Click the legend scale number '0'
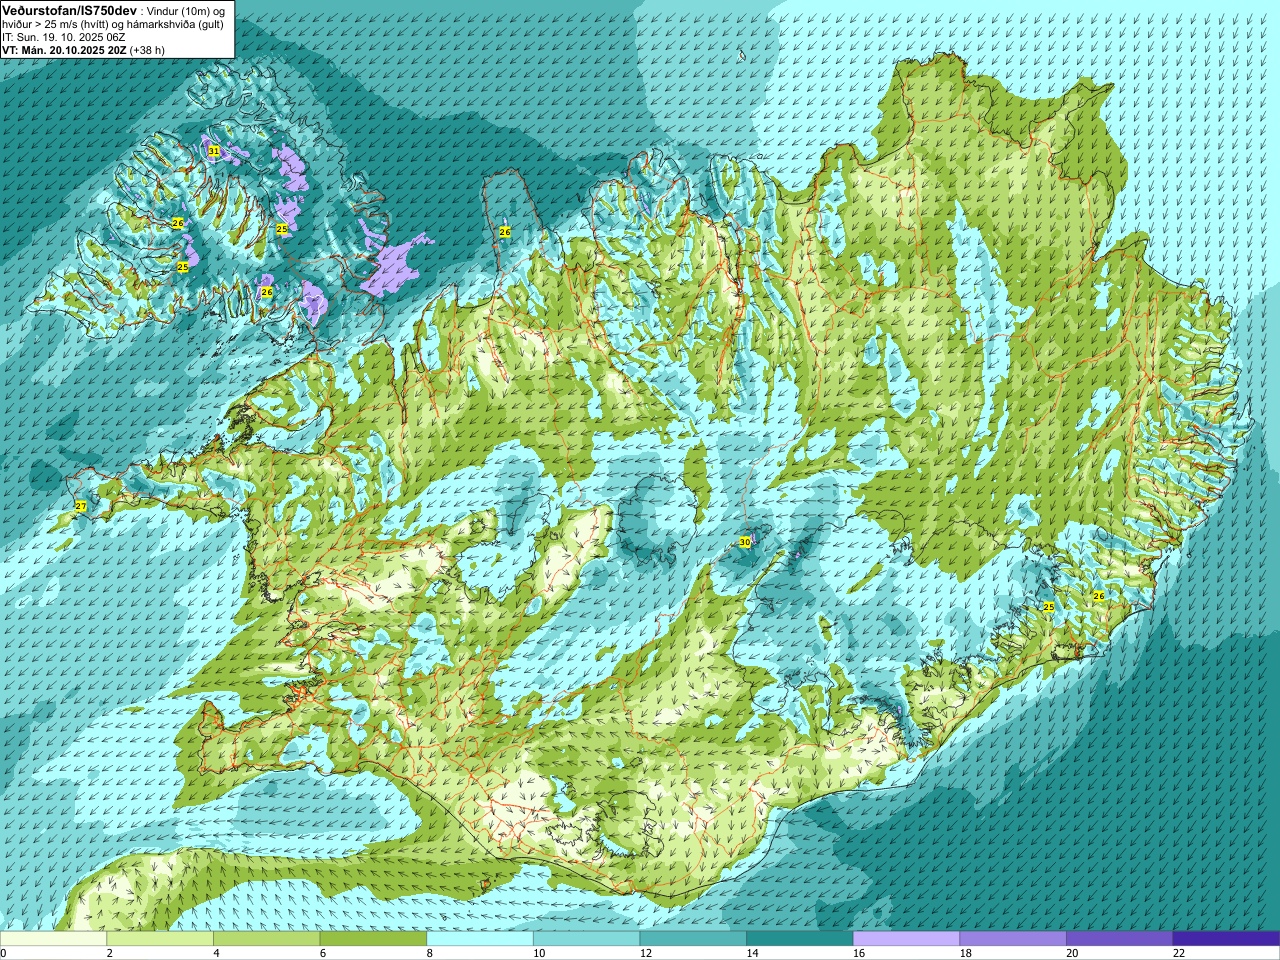The image size is (1280, 960). click(x=4, y=953)
